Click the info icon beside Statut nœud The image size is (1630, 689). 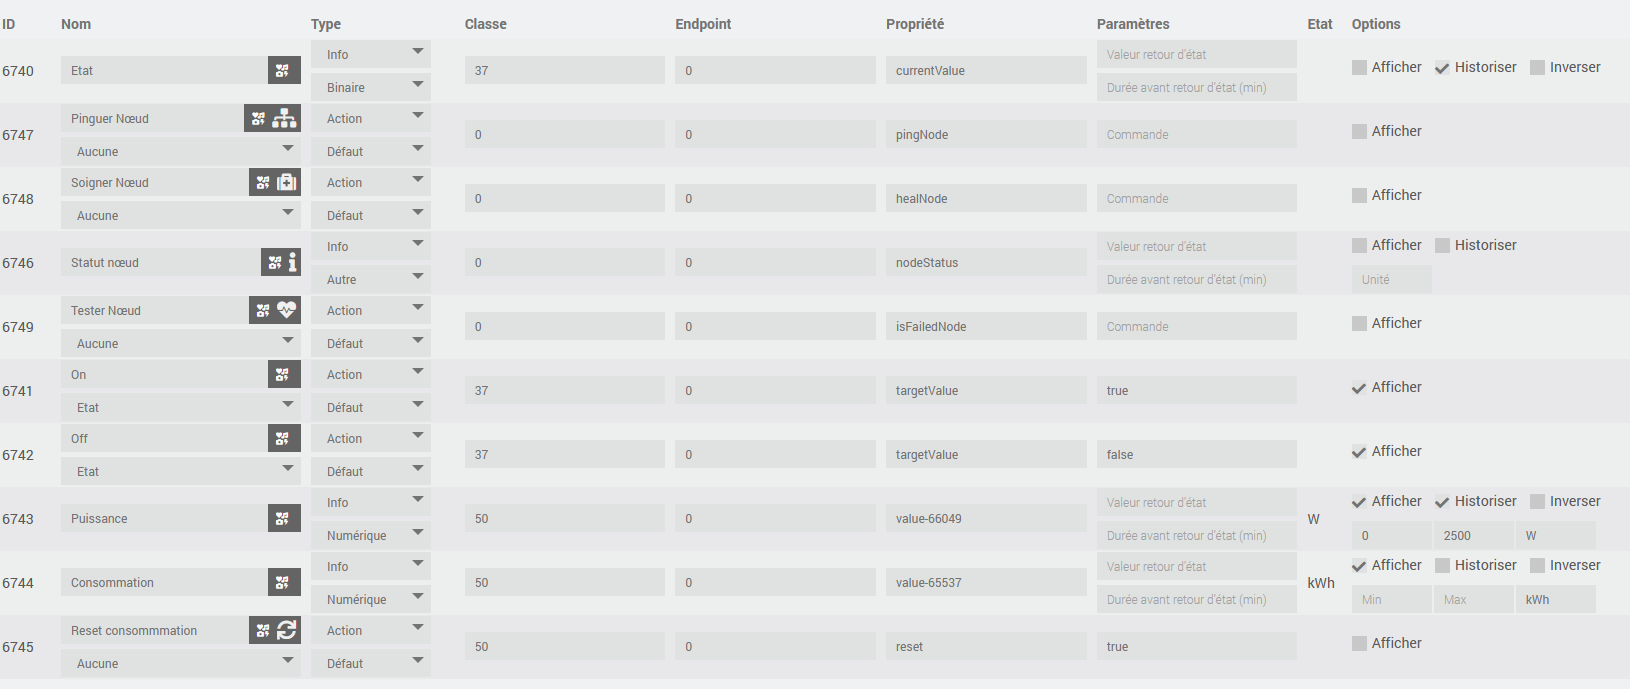click(292, 263)
